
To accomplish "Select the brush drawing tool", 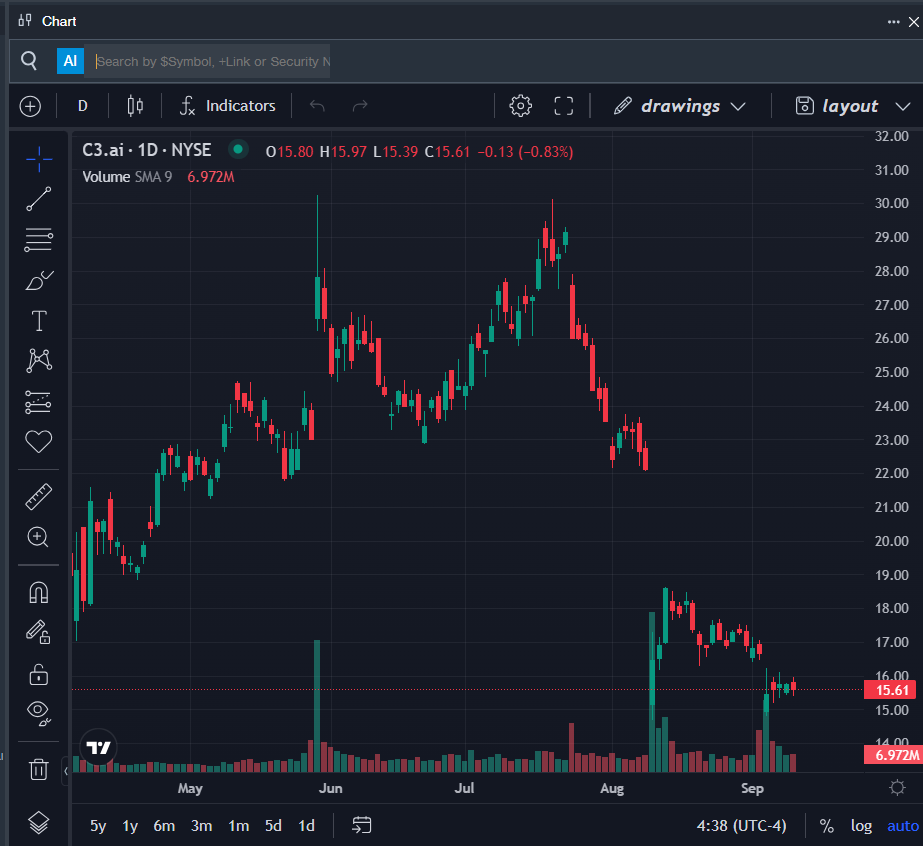I will coord(39,281).
